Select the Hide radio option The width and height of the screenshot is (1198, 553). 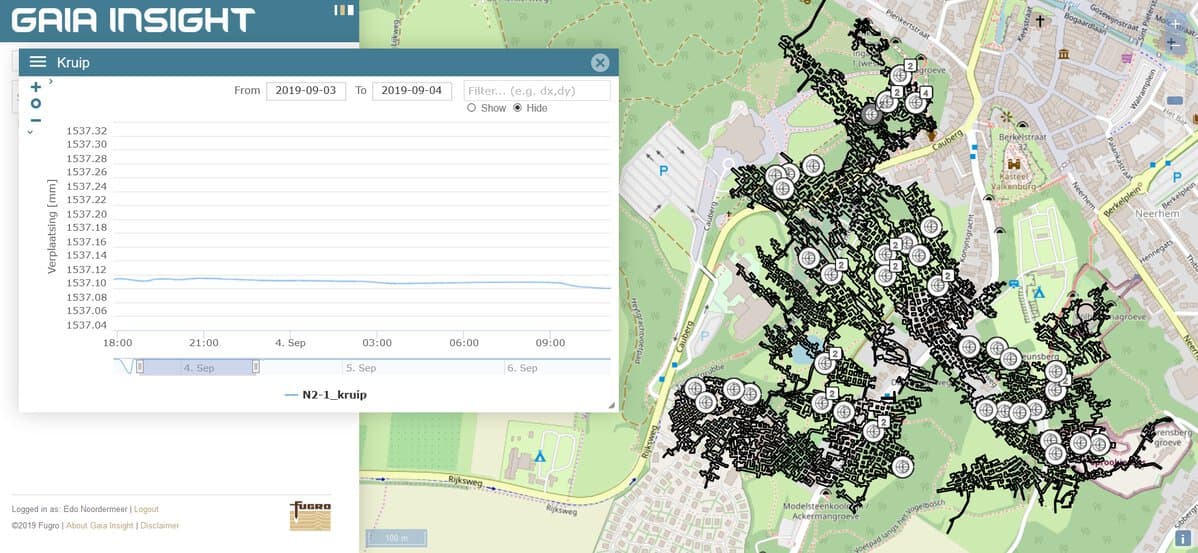517,108
